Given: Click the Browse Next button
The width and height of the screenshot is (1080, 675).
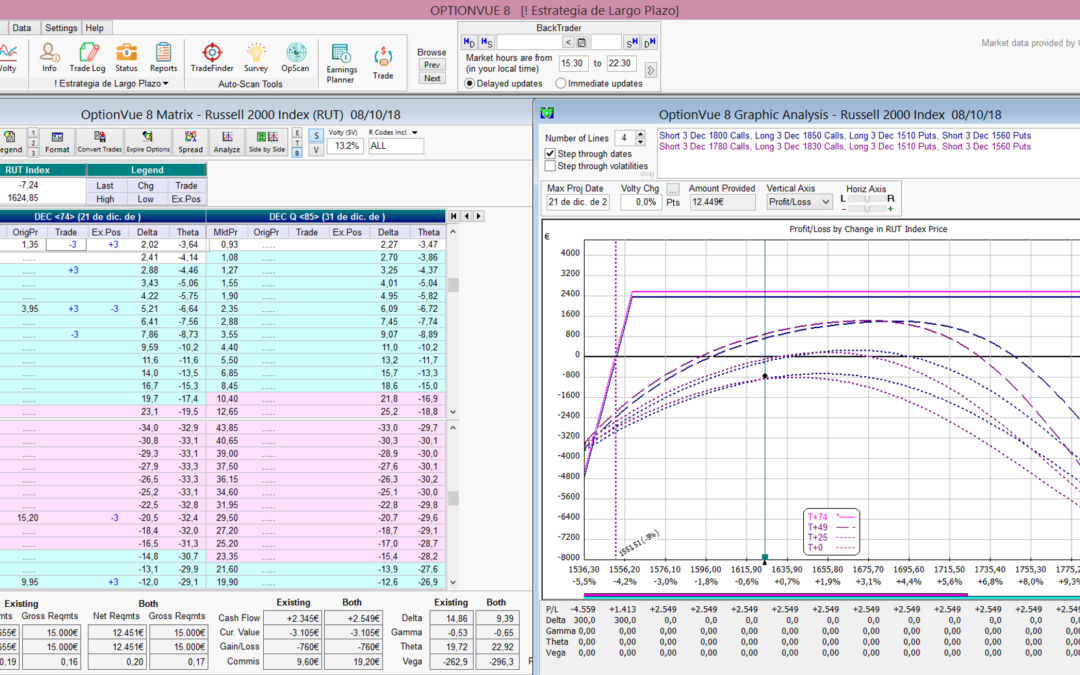Looking at the screenshot, I should 432,79.
